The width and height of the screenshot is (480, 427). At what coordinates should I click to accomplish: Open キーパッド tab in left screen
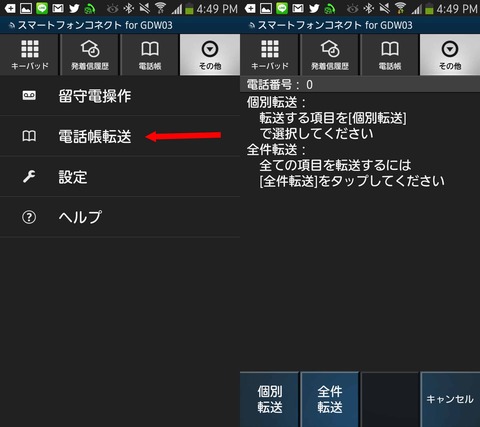point(30,55)
